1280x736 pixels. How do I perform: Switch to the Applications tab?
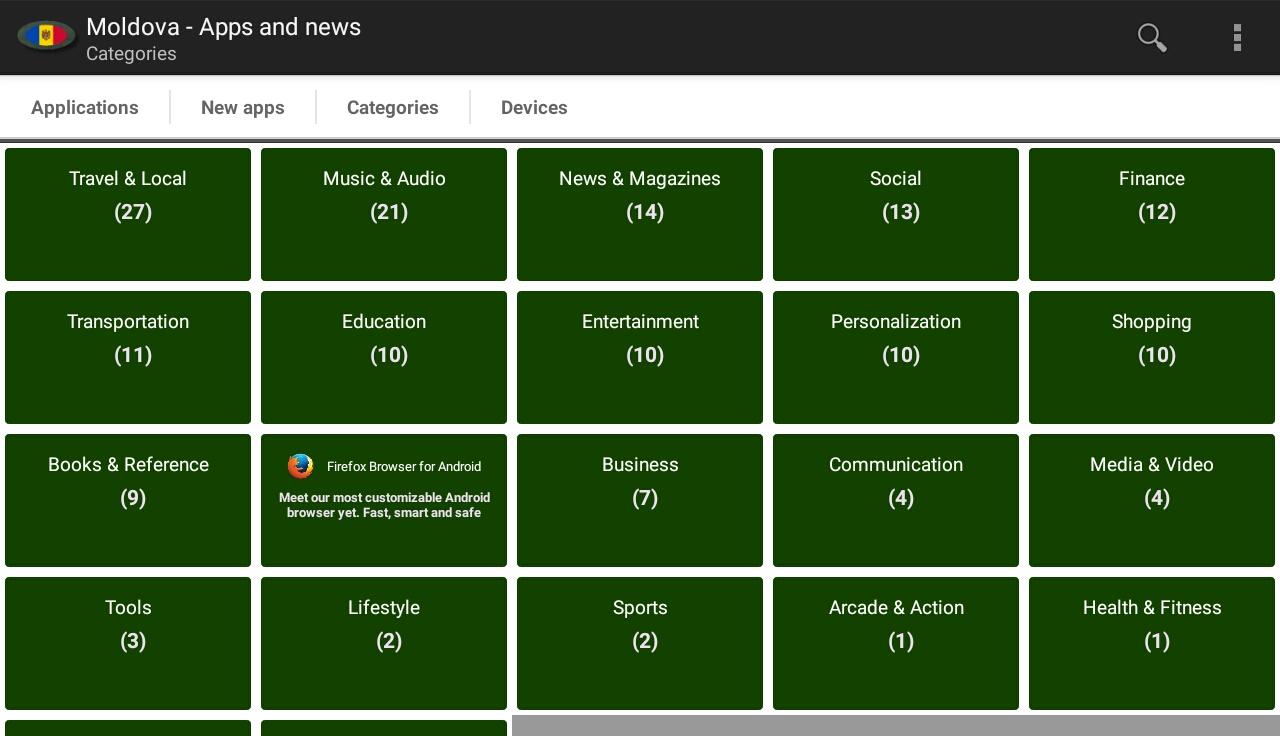tap(85, 107)
